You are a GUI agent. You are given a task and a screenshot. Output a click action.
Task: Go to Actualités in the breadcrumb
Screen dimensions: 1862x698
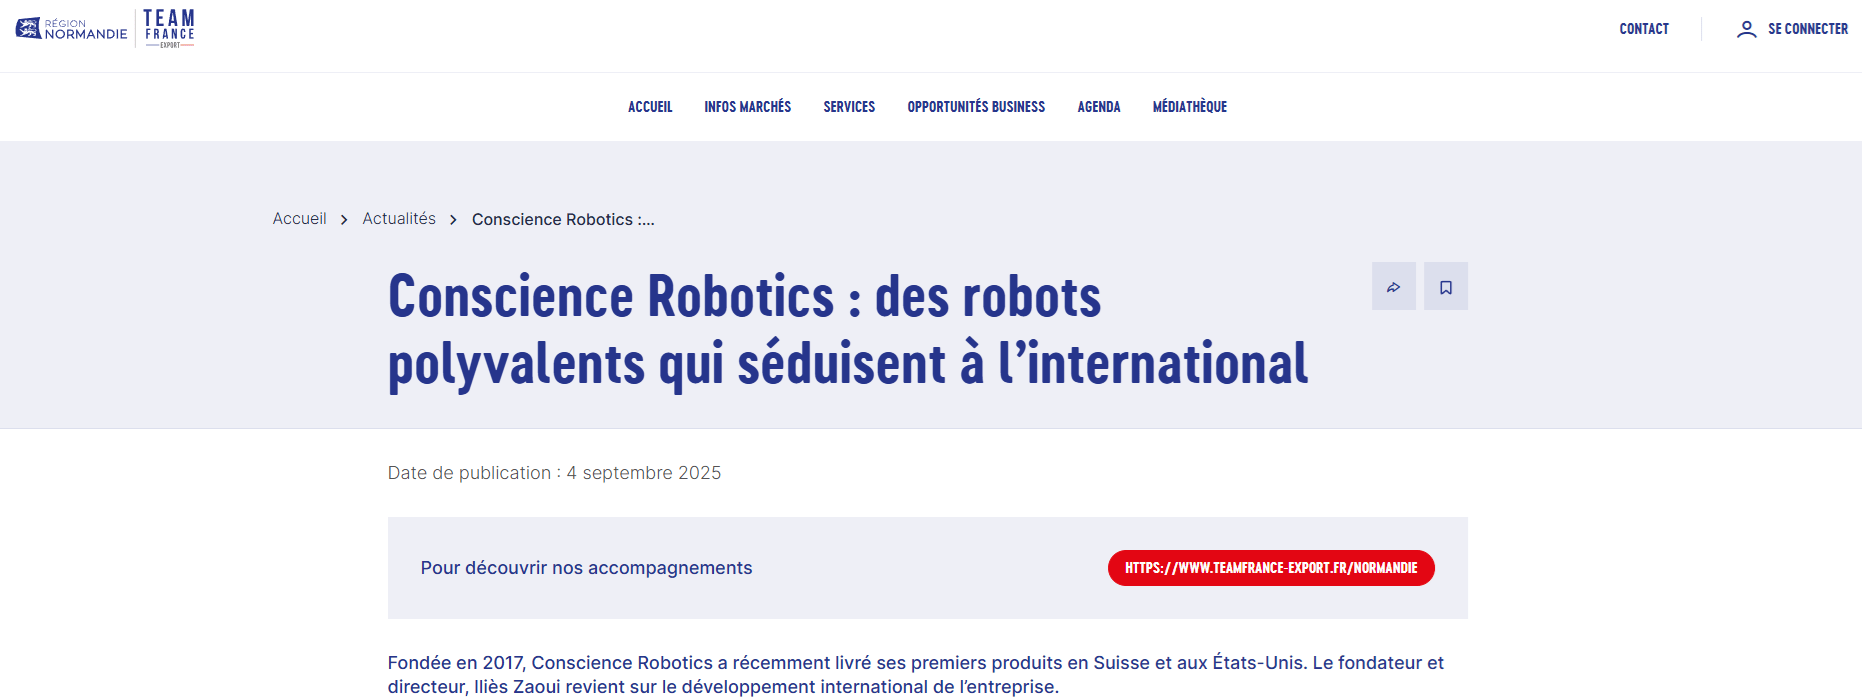[x=399, y=219]
